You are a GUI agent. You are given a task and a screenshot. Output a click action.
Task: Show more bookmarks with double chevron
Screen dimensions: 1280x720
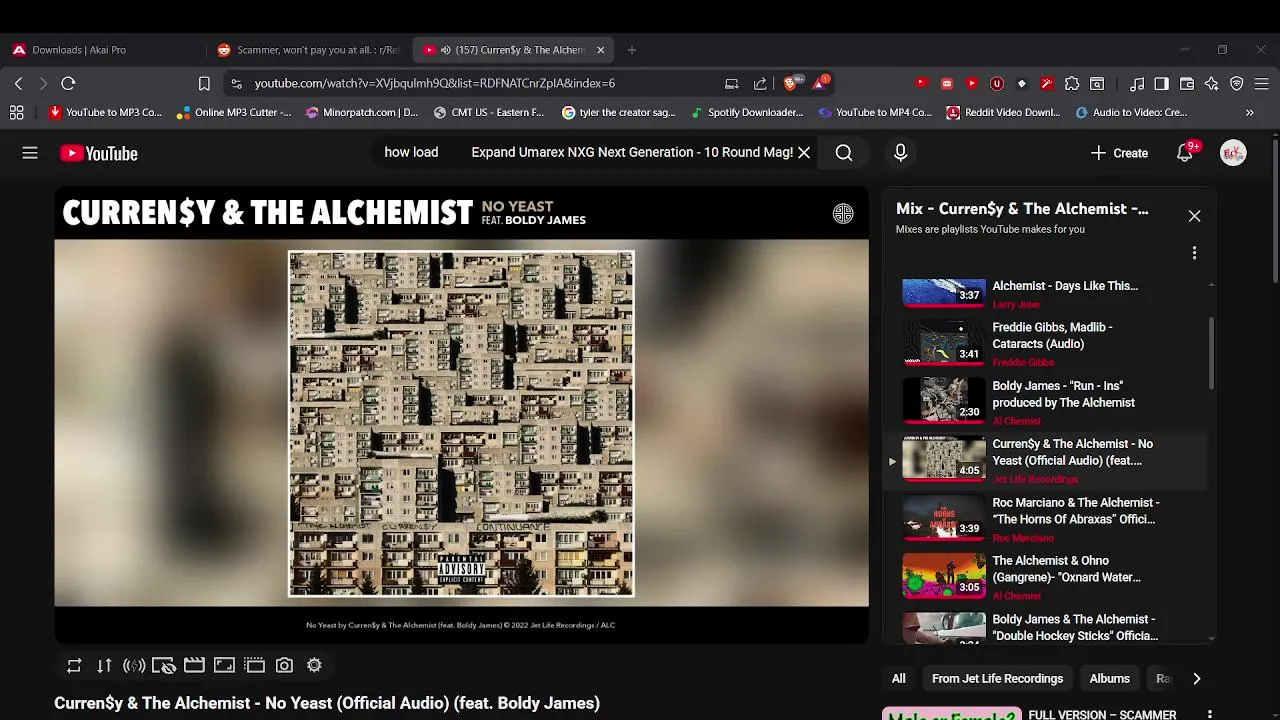[1249, 113]
